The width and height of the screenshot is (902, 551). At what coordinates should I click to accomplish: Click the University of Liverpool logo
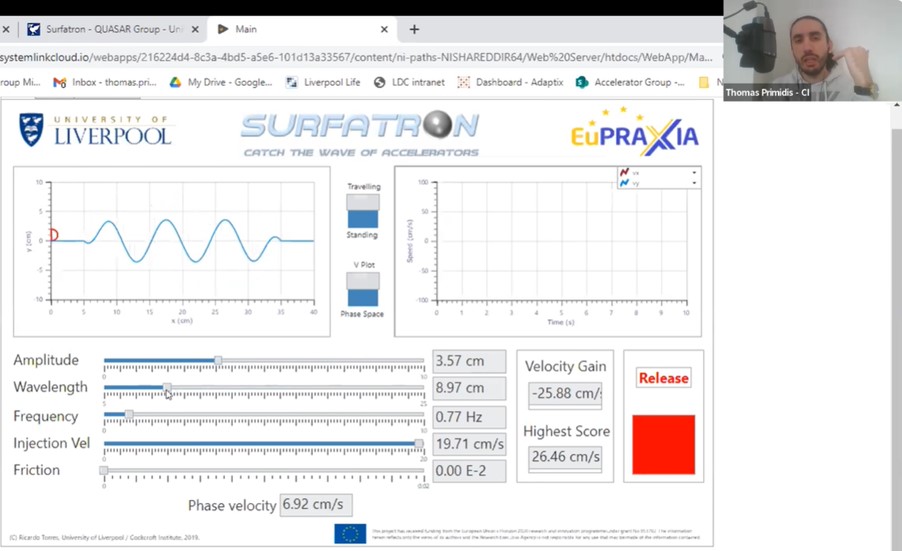click(x=95, y=129)
